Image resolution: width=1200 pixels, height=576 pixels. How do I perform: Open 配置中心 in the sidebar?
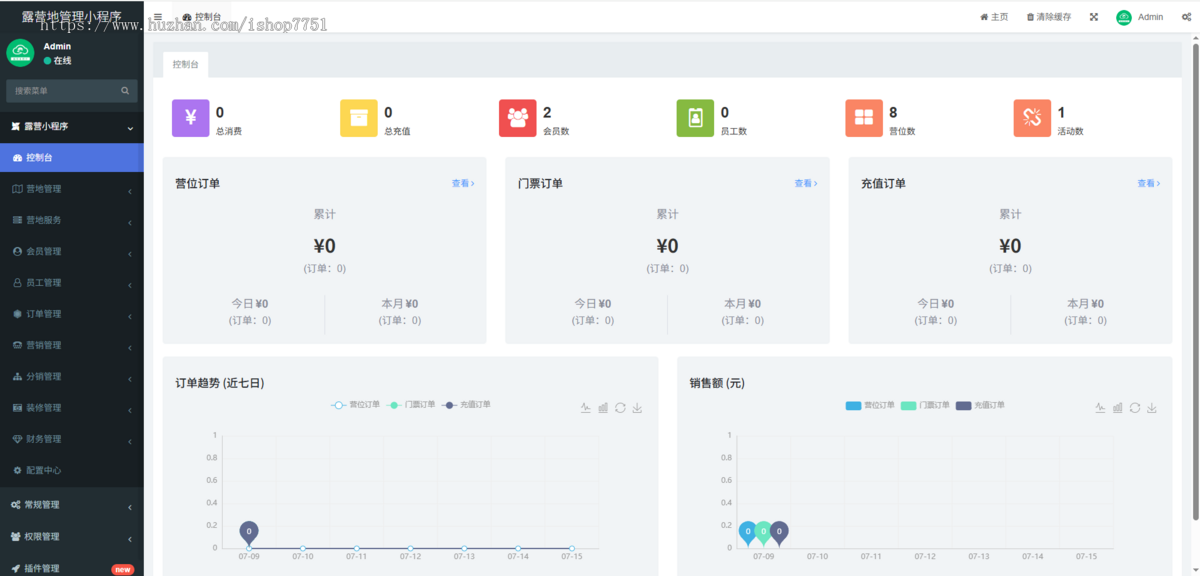72,470
